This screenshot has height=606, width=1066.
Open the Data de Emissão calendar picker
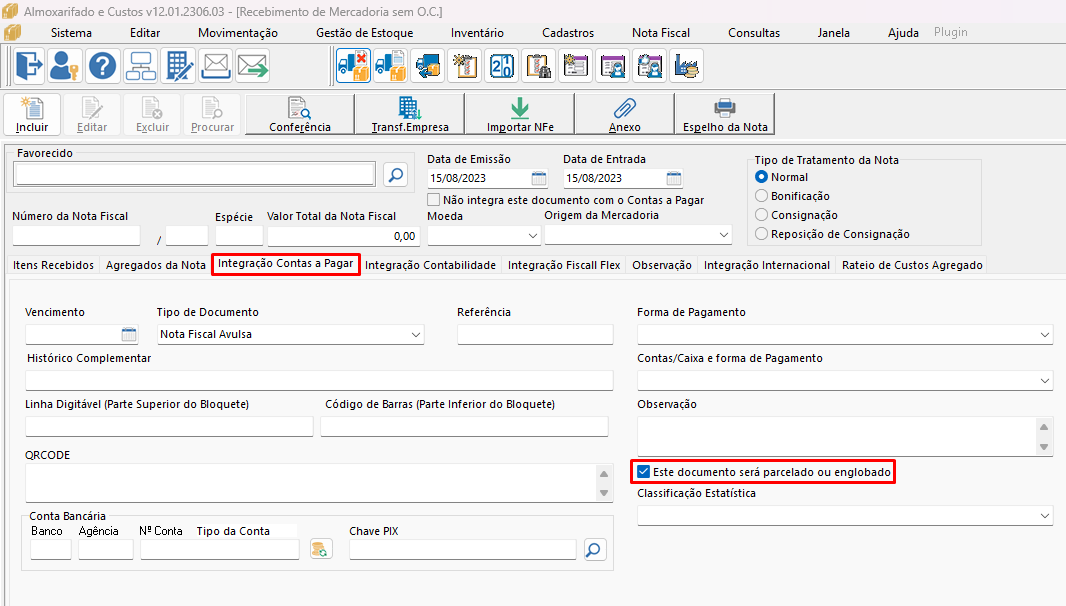point(539,178)
